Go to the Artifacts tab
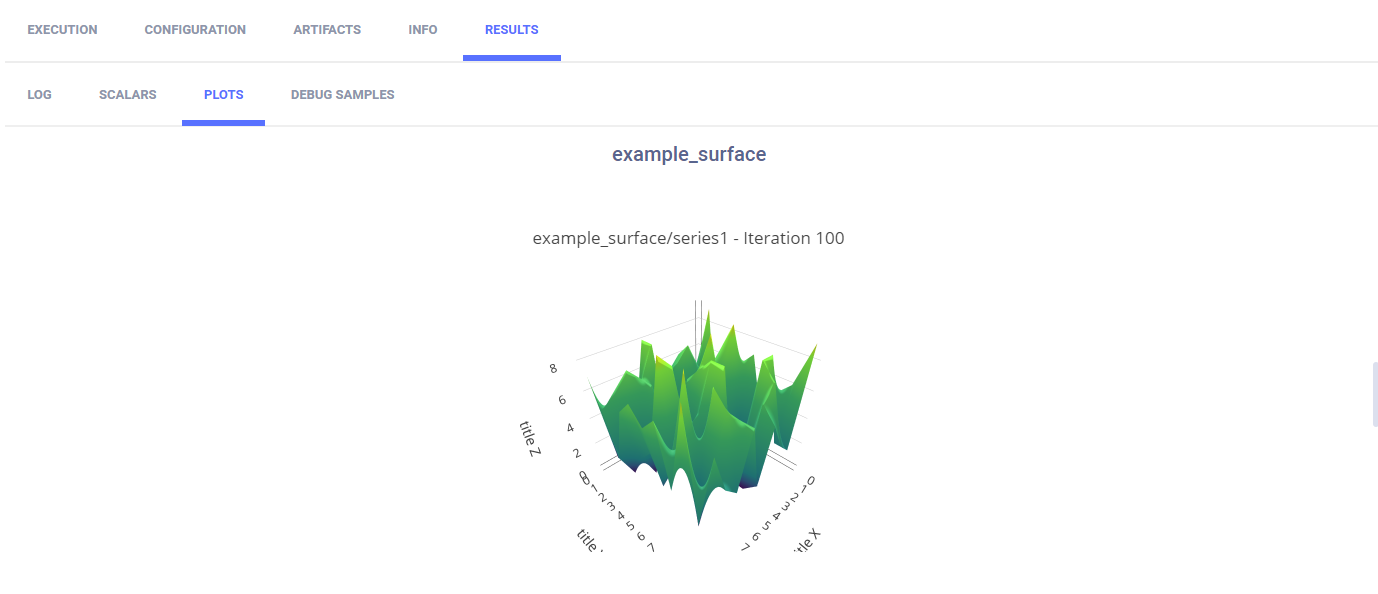This screenshot has height=594, width=1378. click(x=327, y=30)
